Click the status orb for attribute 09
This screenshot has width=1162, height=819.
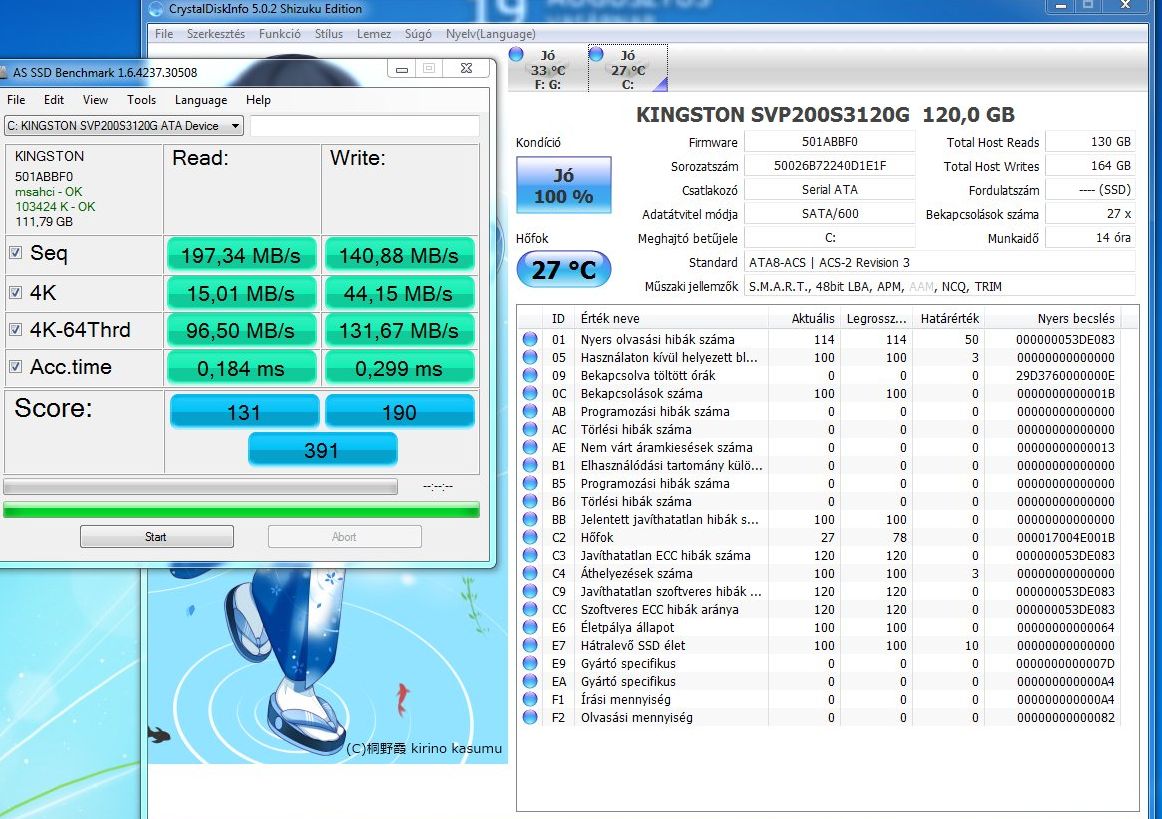tap(530, 375)
